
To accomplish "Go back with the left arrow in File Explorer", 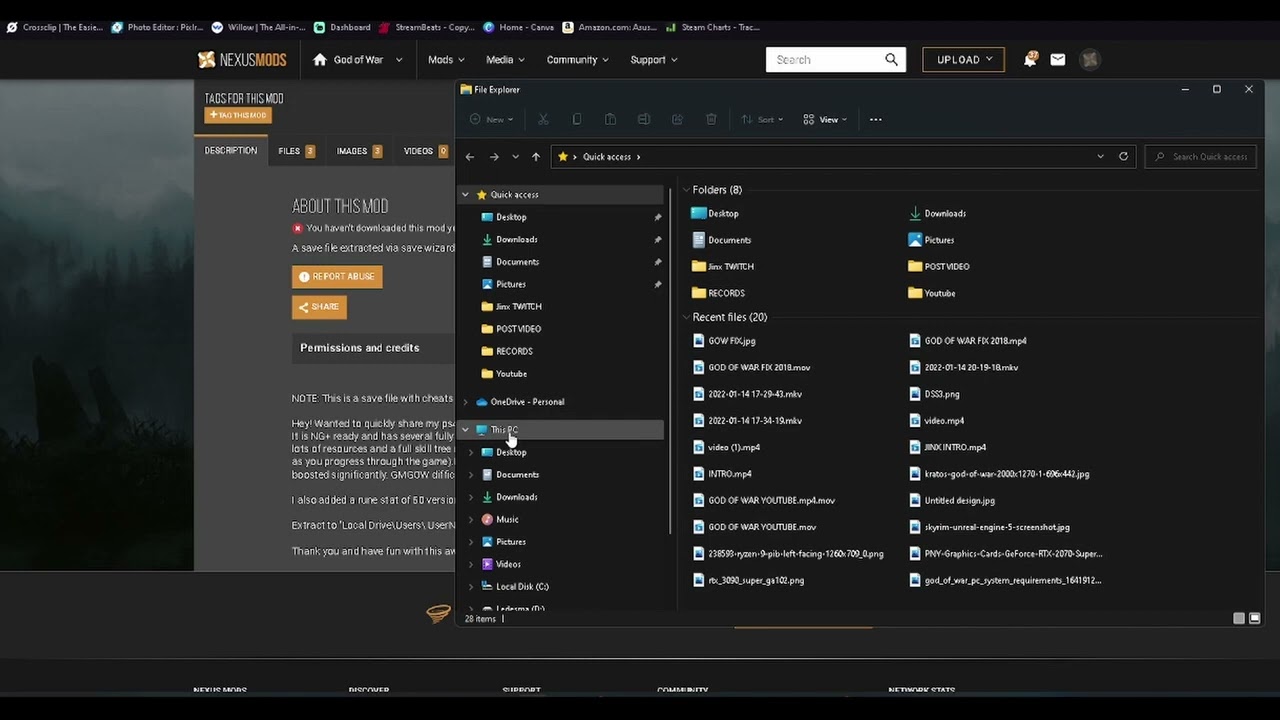I will coord(470,157).
